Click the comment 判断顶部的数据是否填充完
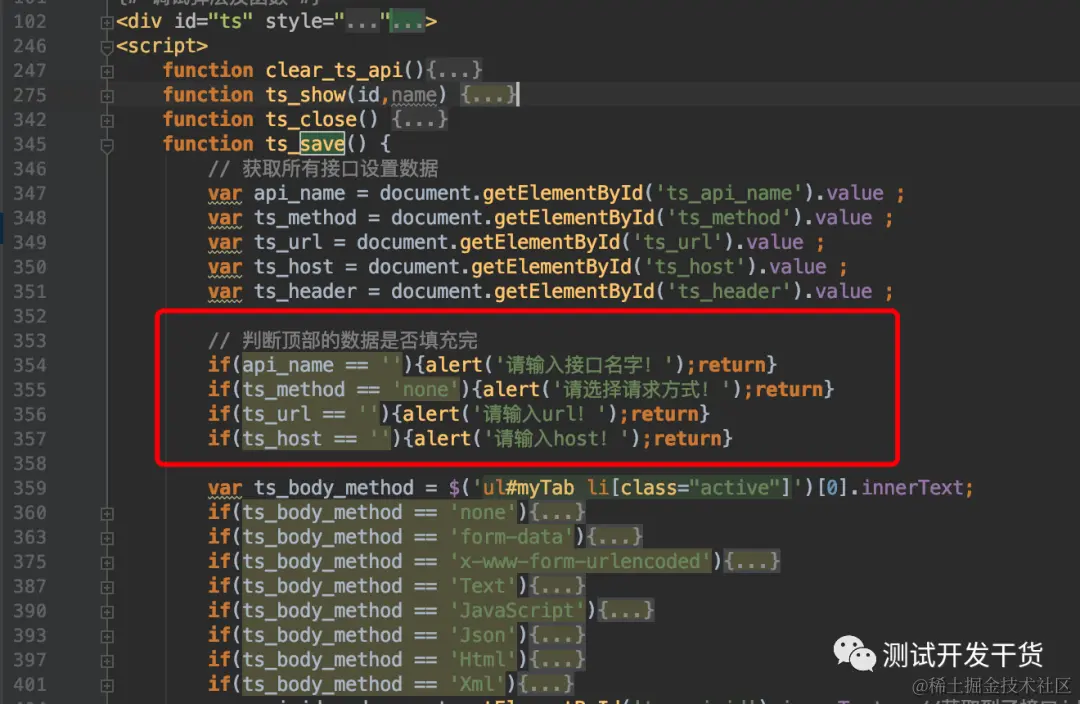The height and width of the screenshot is (704, 1080). (342, 340)
